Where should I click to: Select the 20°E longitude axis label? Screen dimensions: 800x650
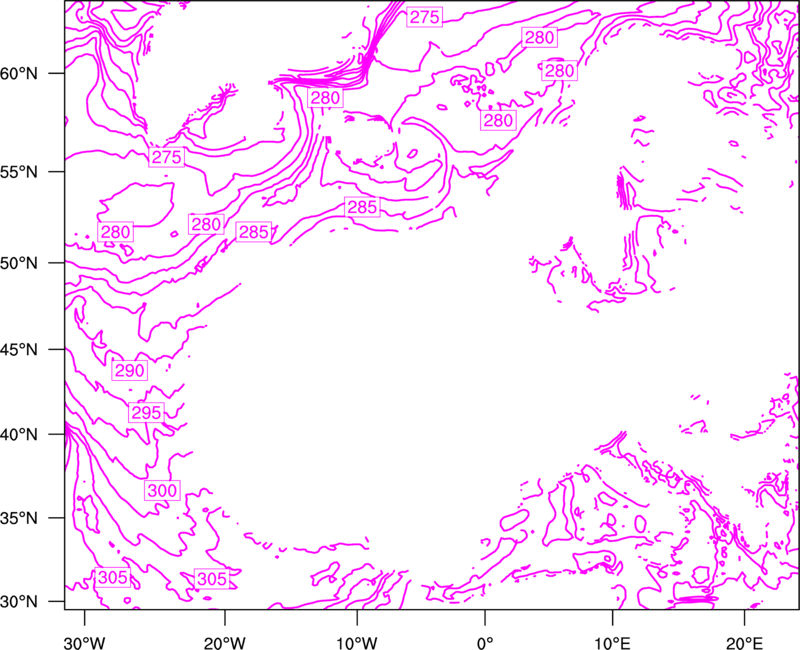(744, 643)
